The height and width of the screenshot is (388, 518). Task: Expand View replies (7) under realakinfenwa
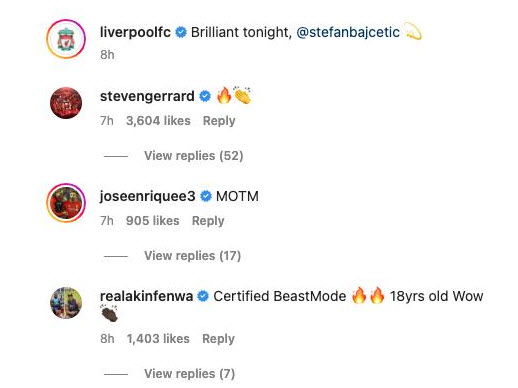189,374
